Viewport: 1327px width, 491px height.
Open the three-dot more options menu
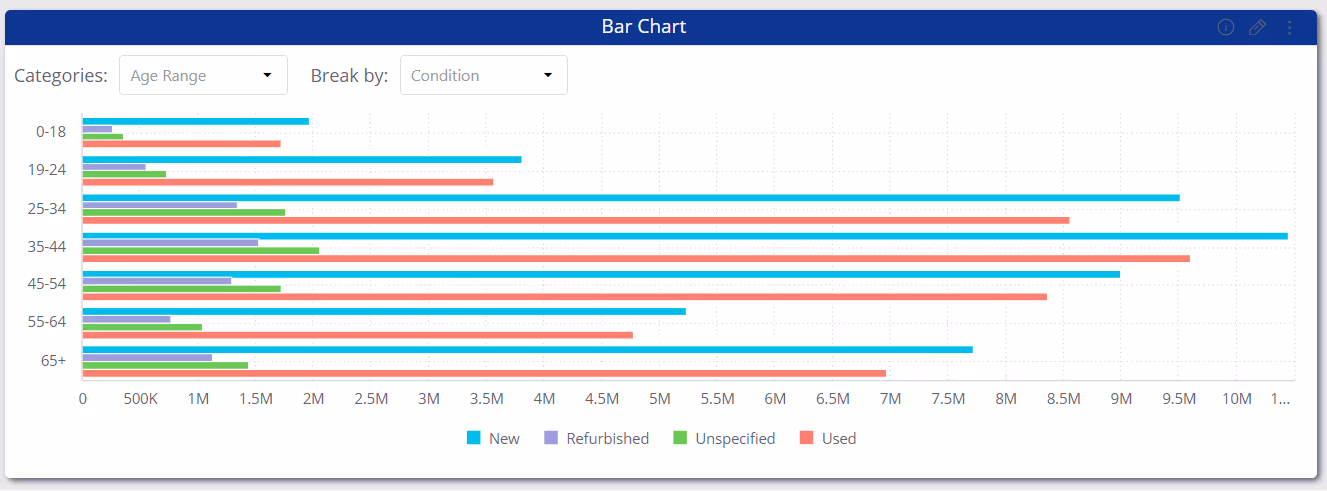1289,27
